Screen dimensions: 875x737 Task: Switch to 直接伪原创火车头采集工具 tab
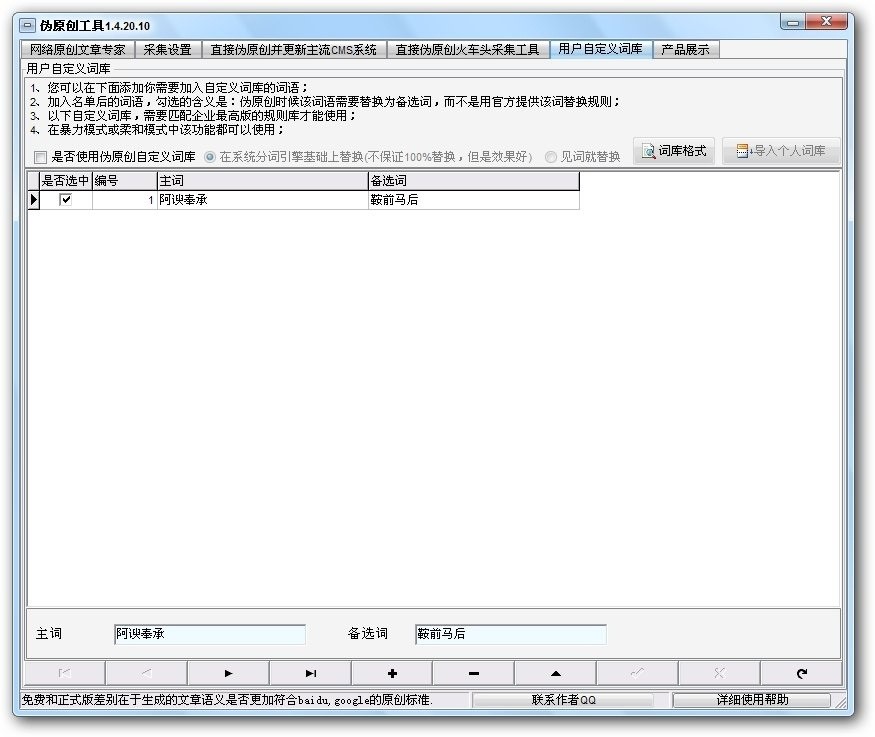pos(467,50)
